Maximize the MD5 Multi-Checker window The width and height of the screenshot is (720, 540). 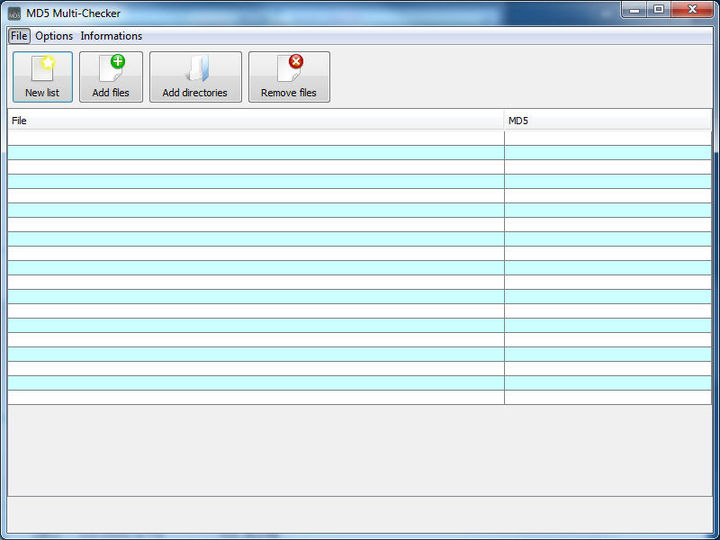pyautogui.click(x=659, y=9)
